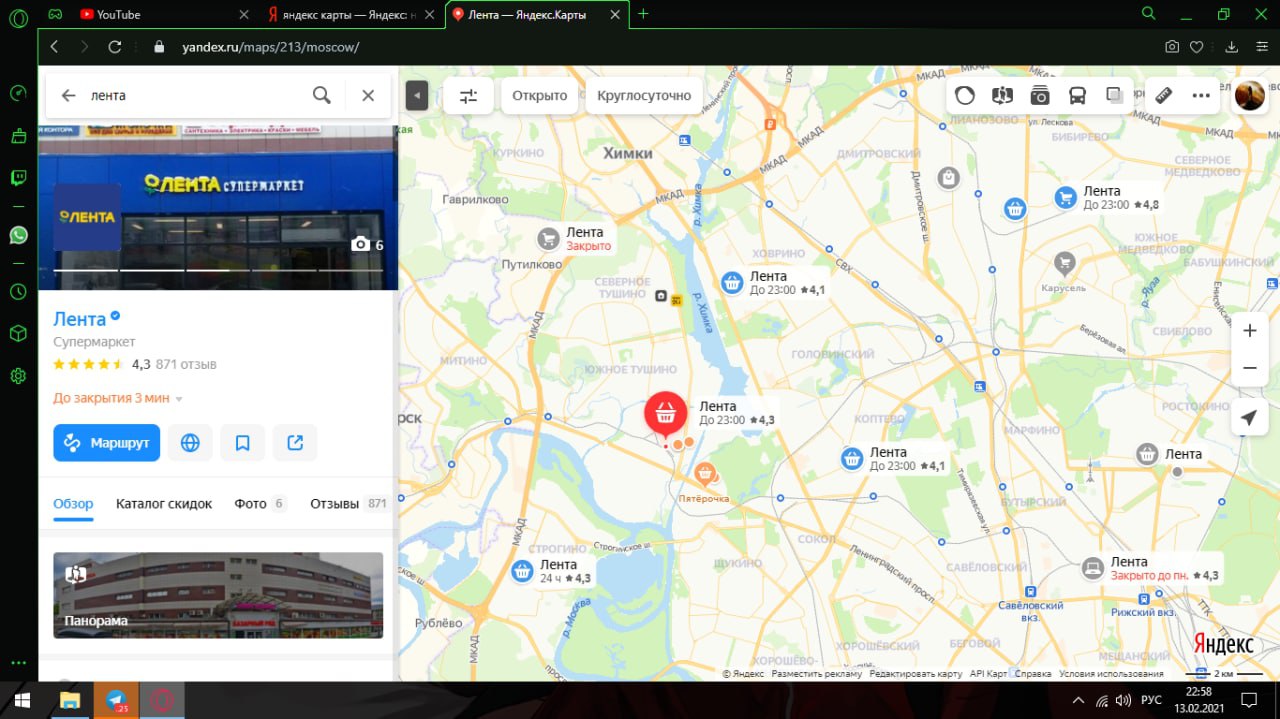1280x719 pixels.
Task: Reload the page
Action: (x=115, y=47)
